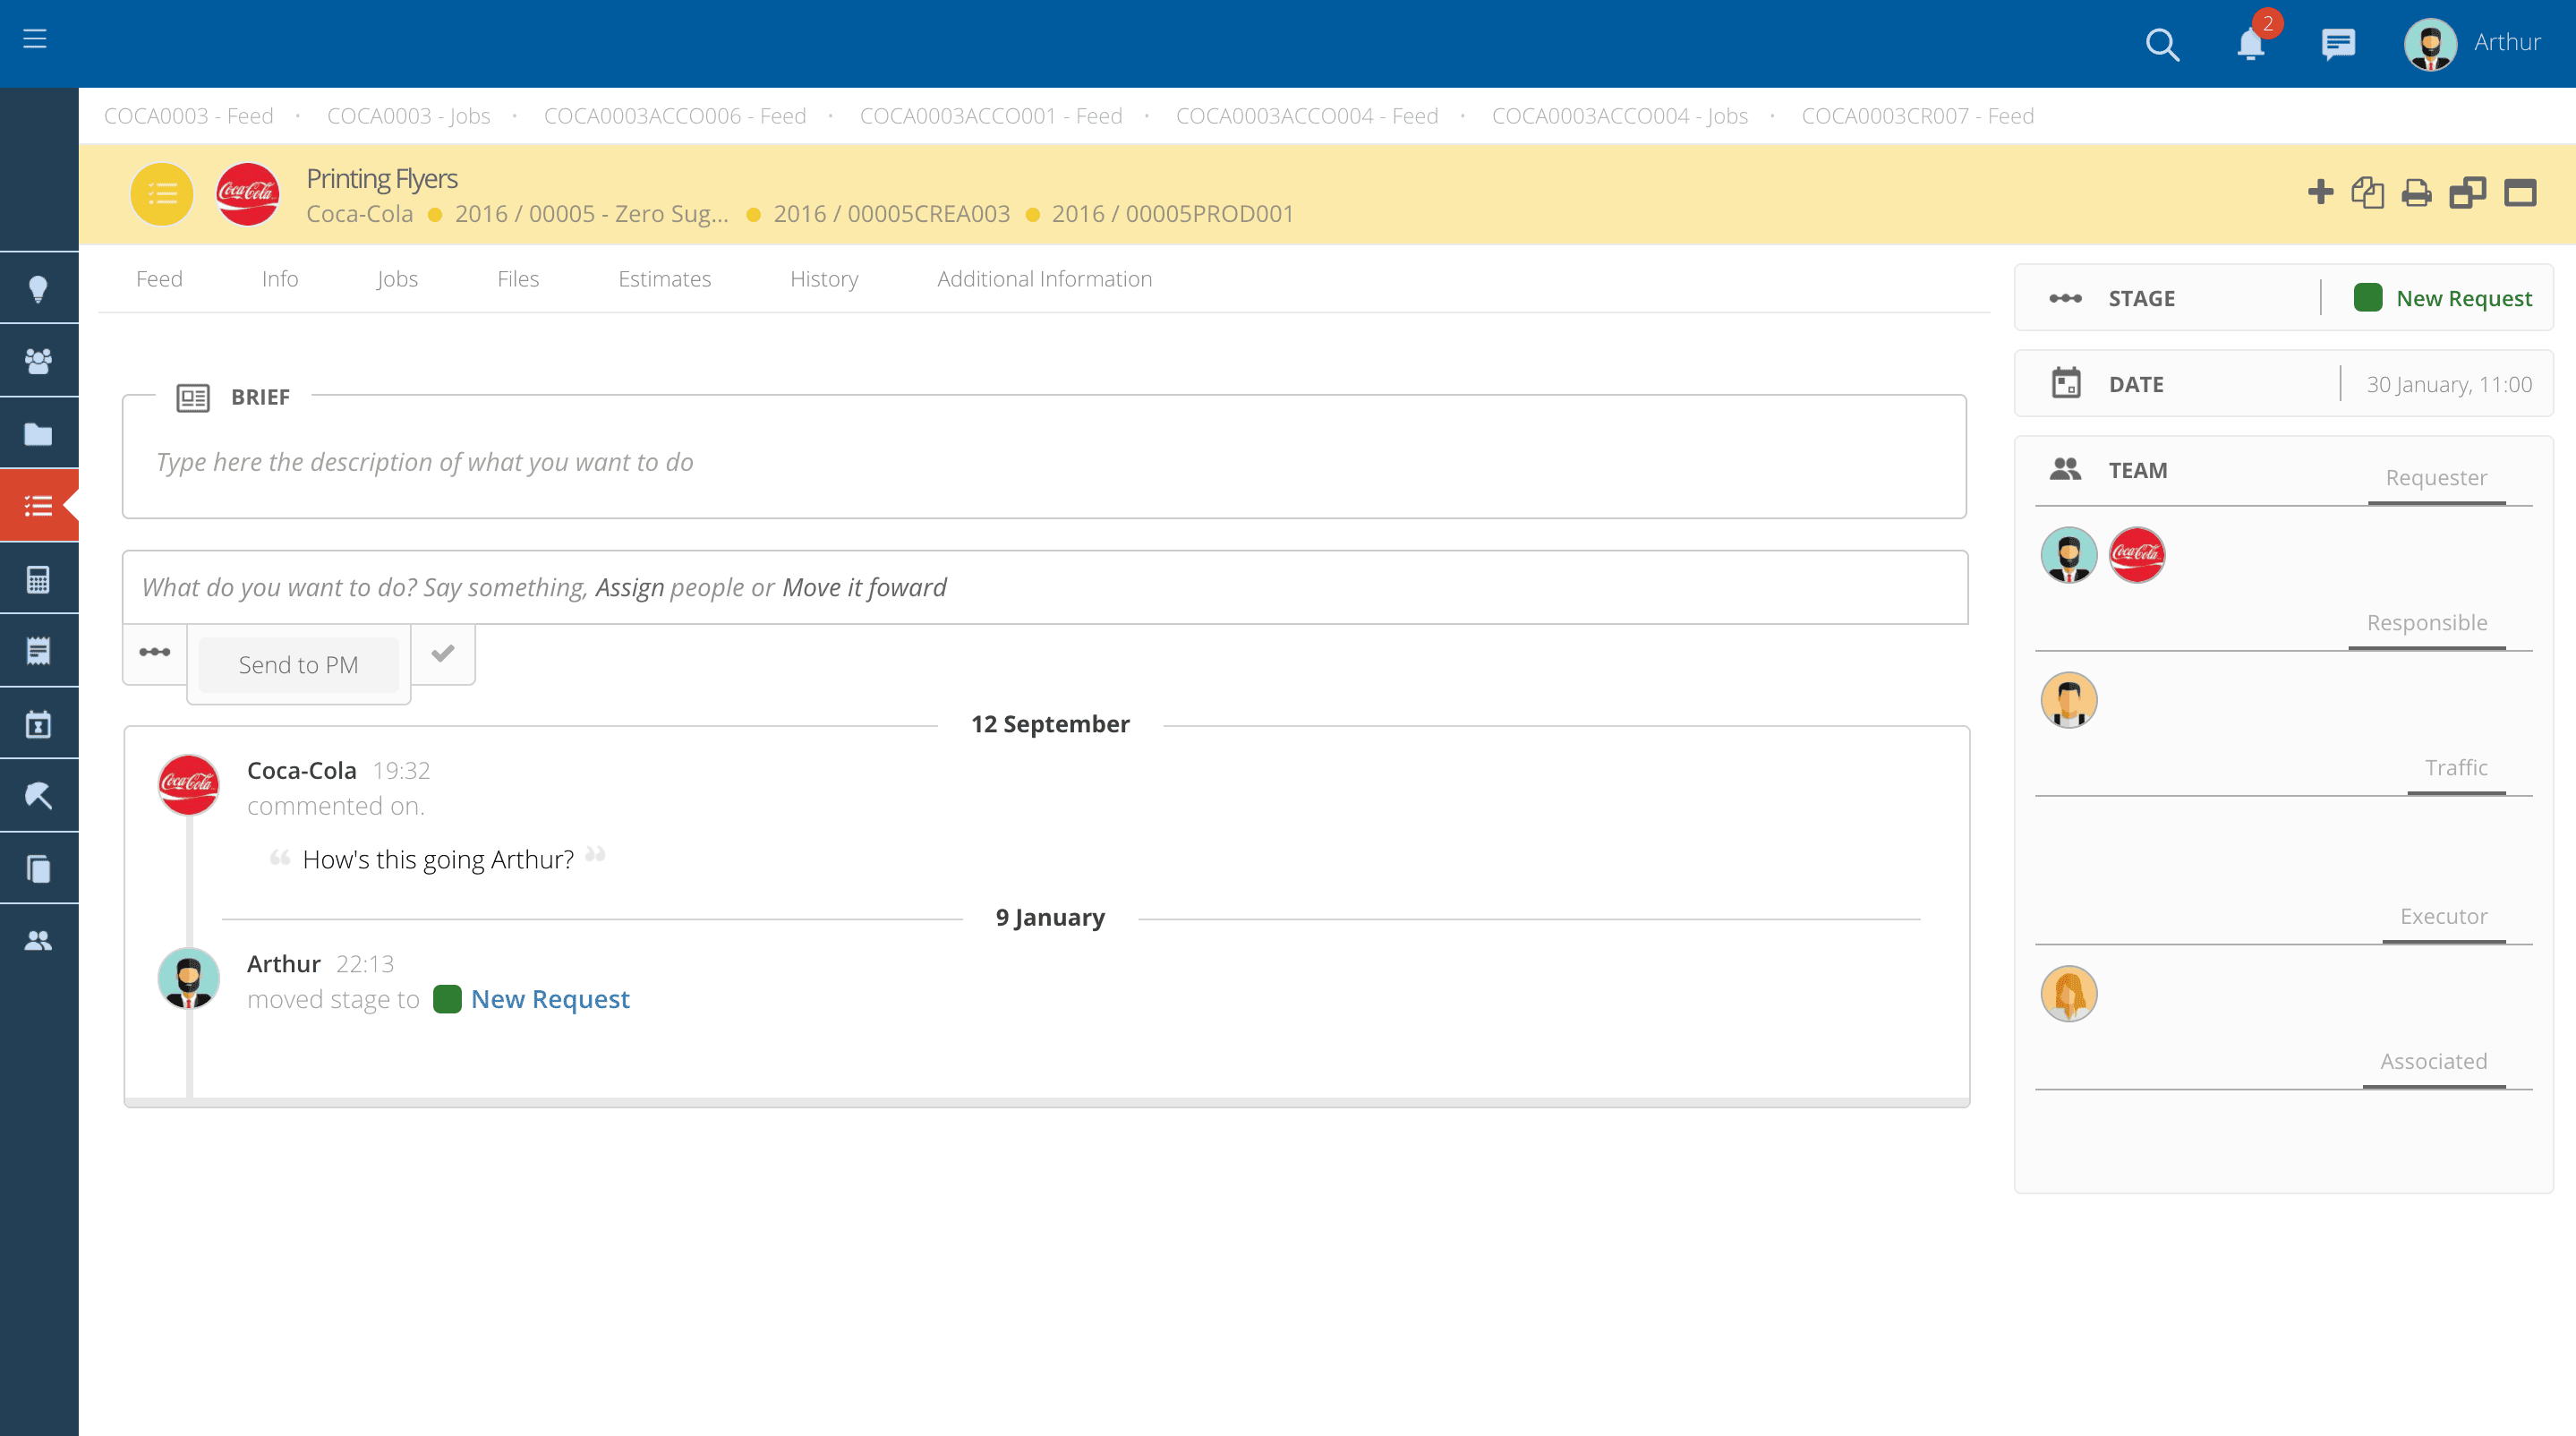Toggle the hamburger menu
Image resolution: width=2576 pixels, height=1436 pixels.
coord(35,39)
